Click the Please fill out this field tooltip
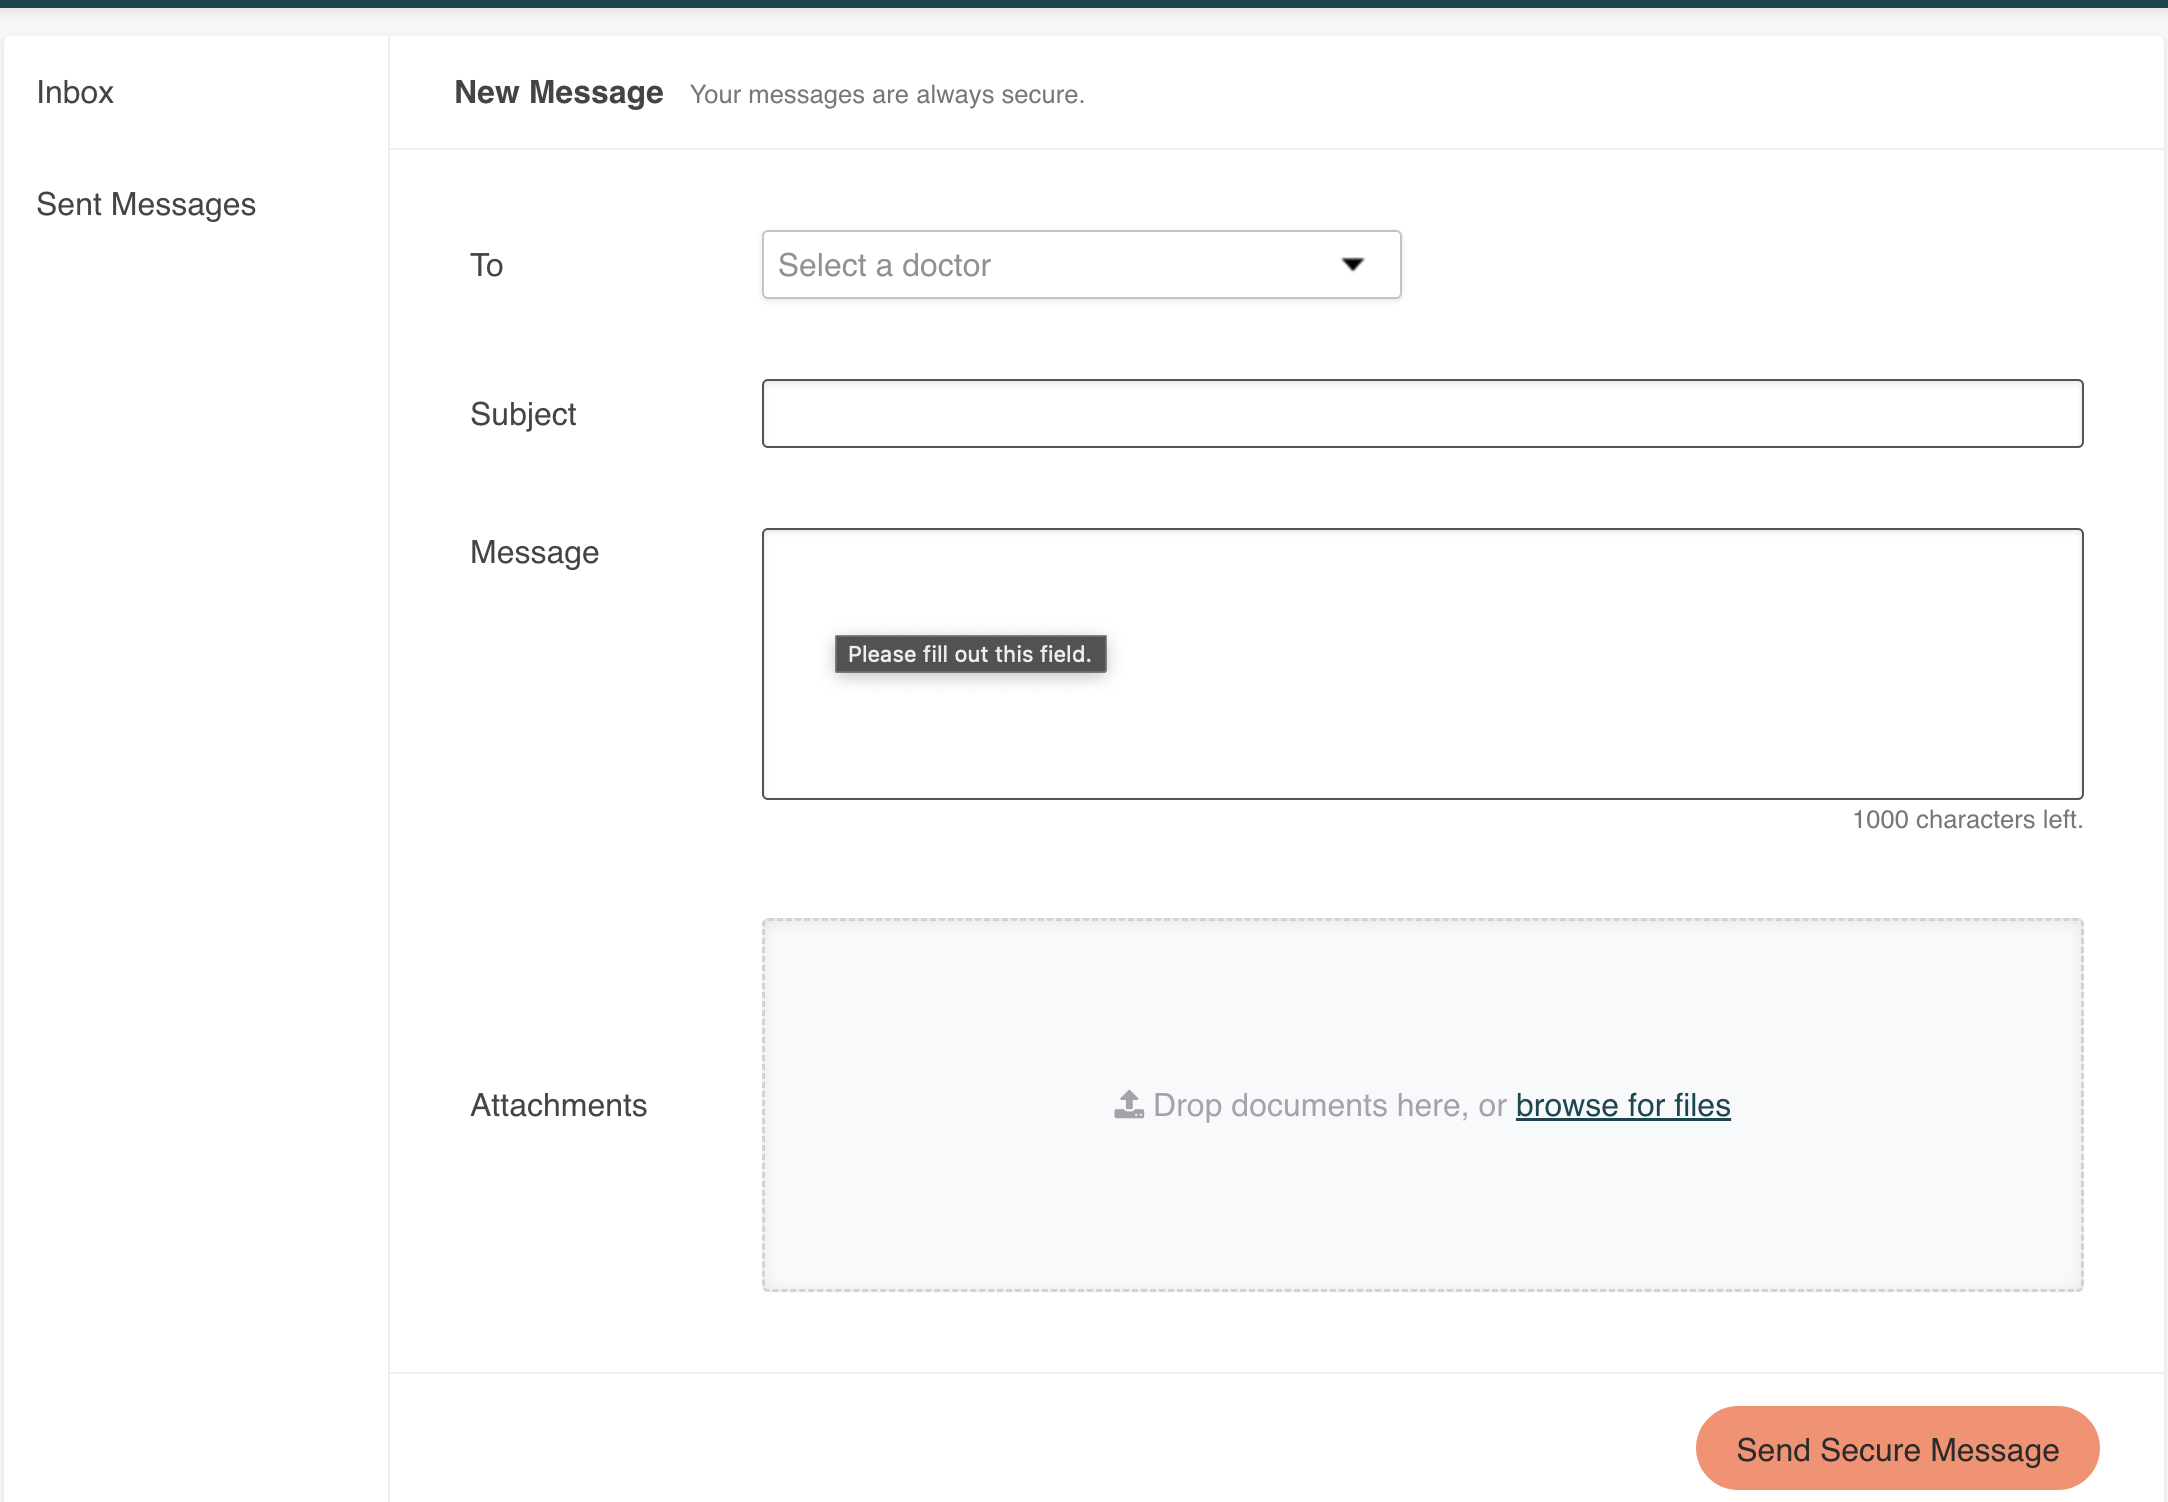 tap(969, 654)
